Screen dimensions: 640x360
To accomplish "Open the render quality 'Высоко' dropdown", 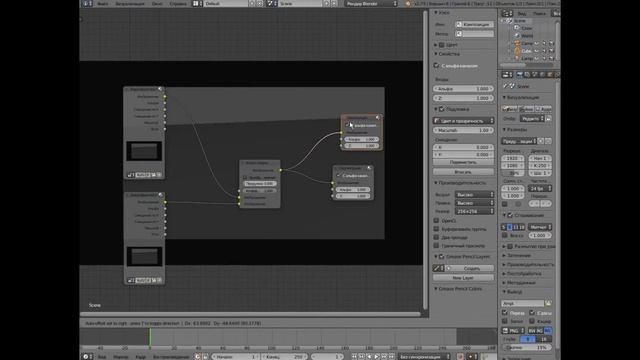I will coord(474,195).
